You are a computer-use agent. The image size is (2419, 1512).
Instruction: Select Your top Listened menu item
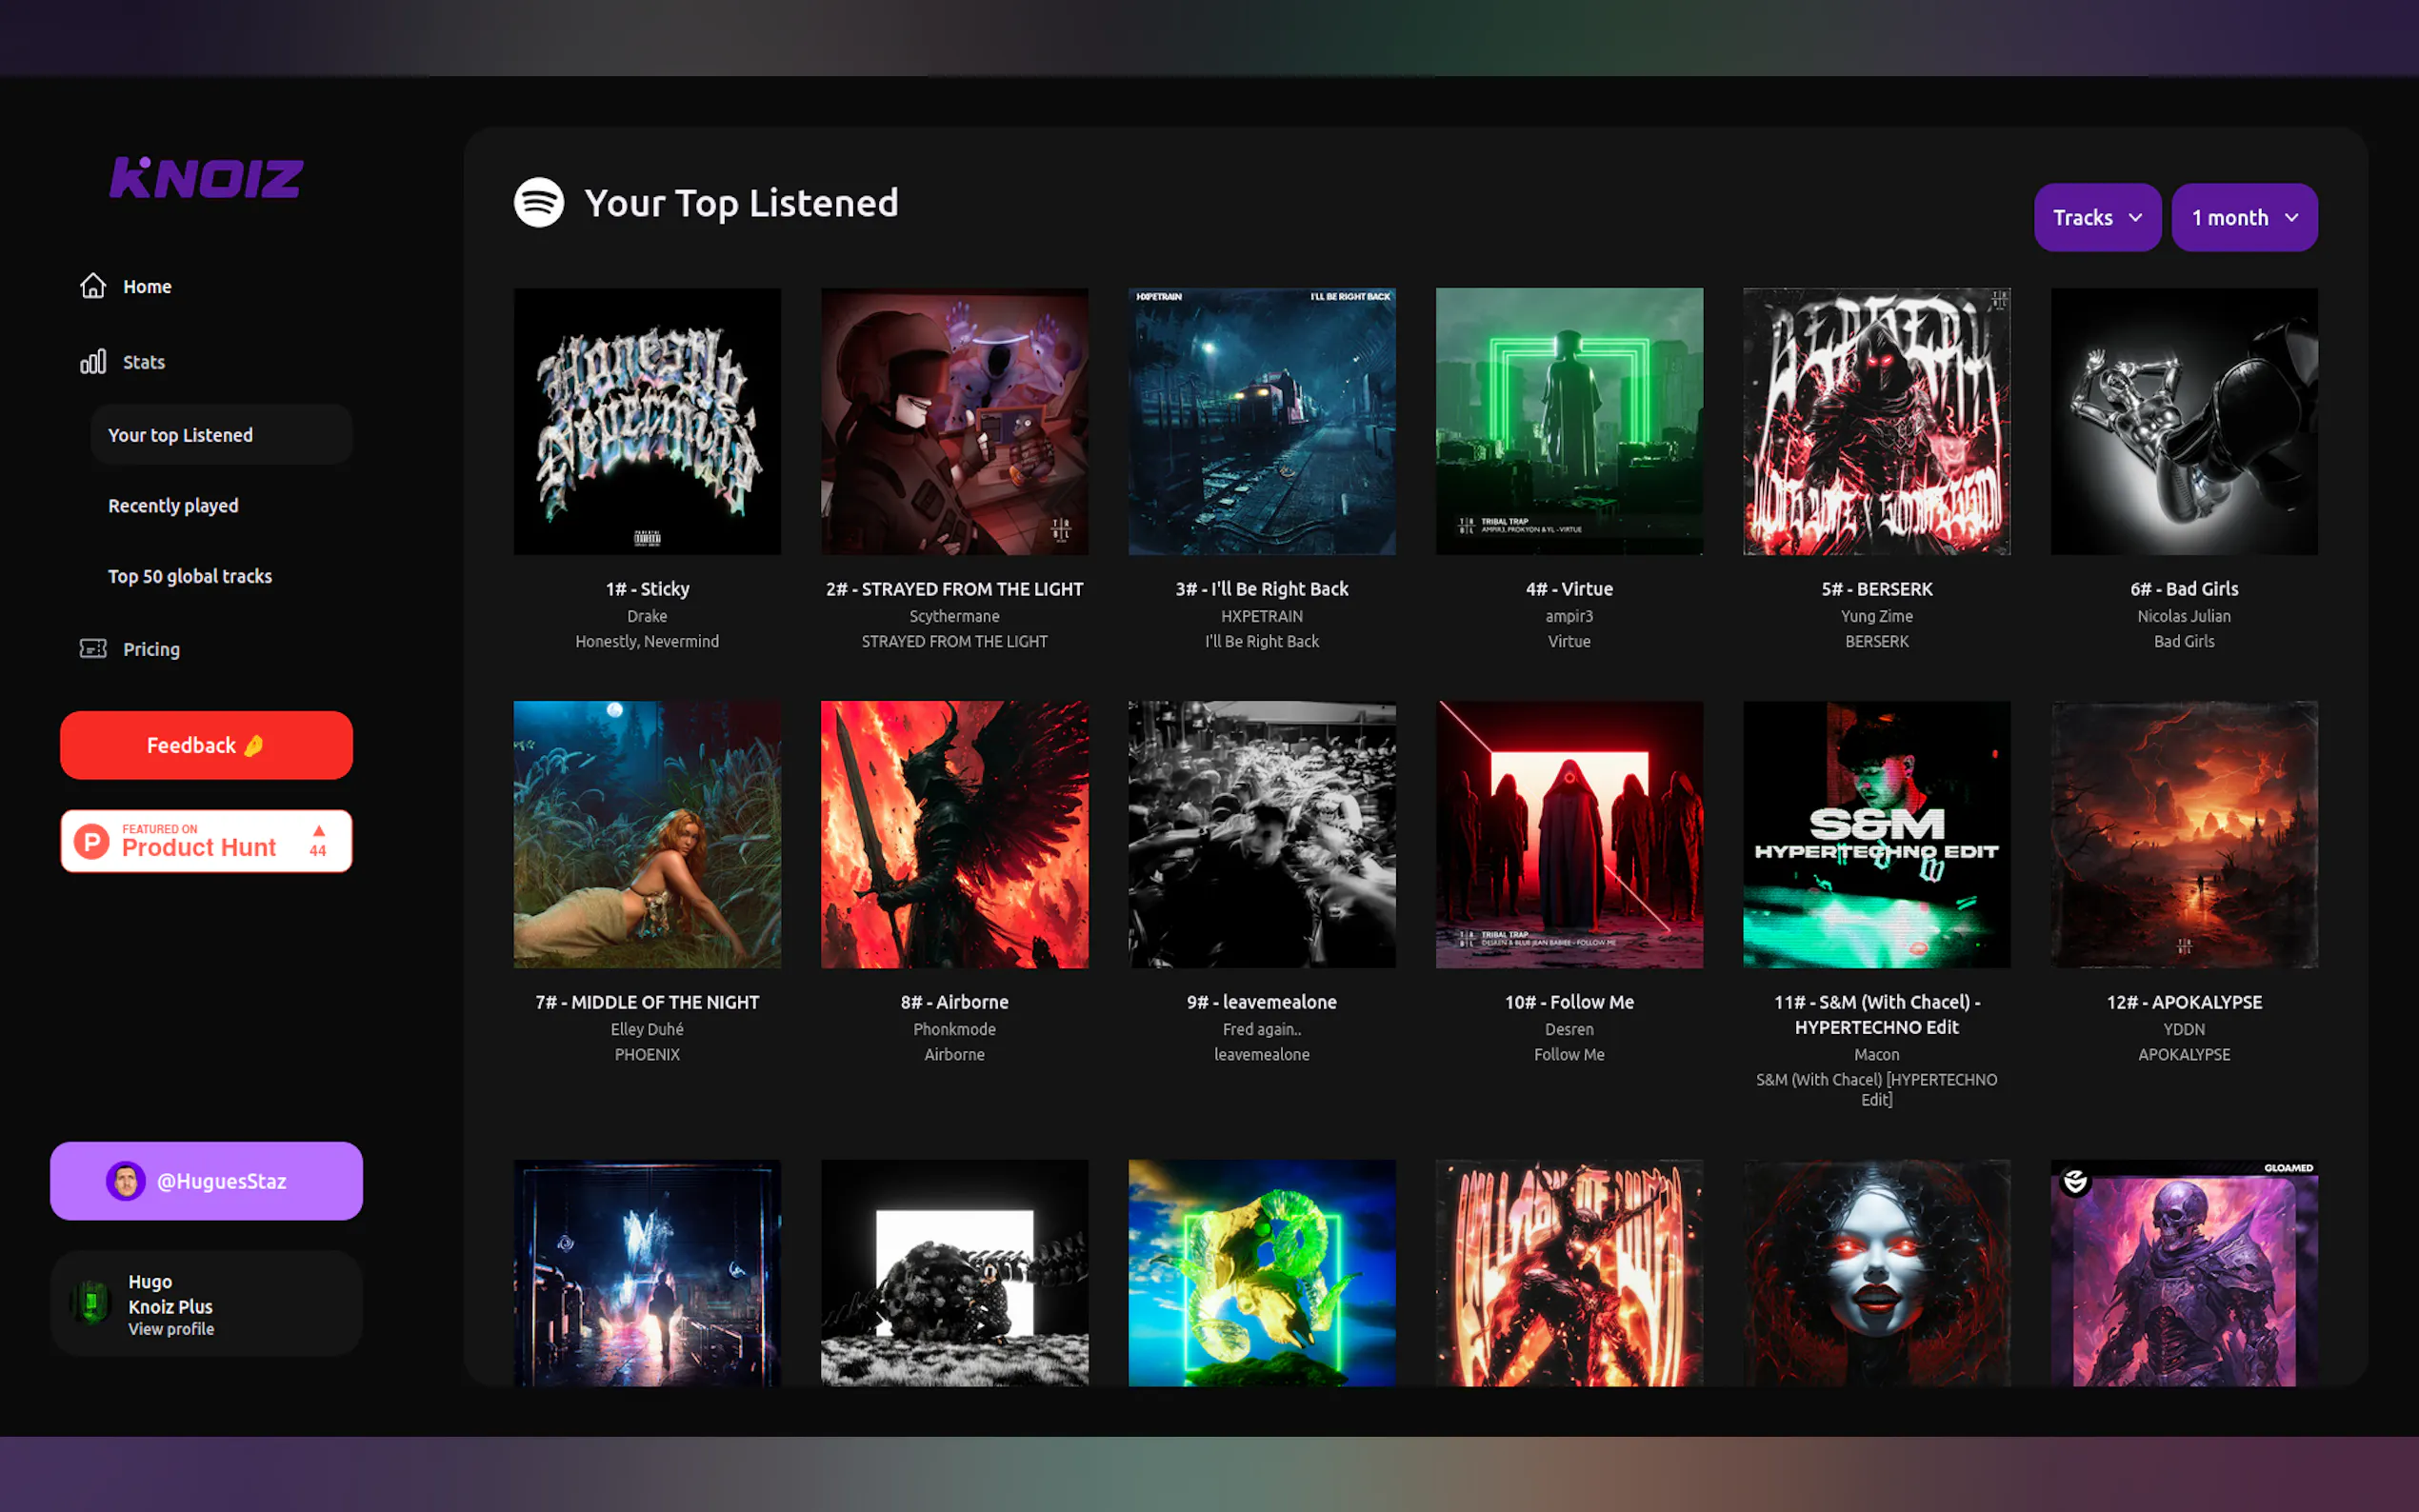click(221, 435)
